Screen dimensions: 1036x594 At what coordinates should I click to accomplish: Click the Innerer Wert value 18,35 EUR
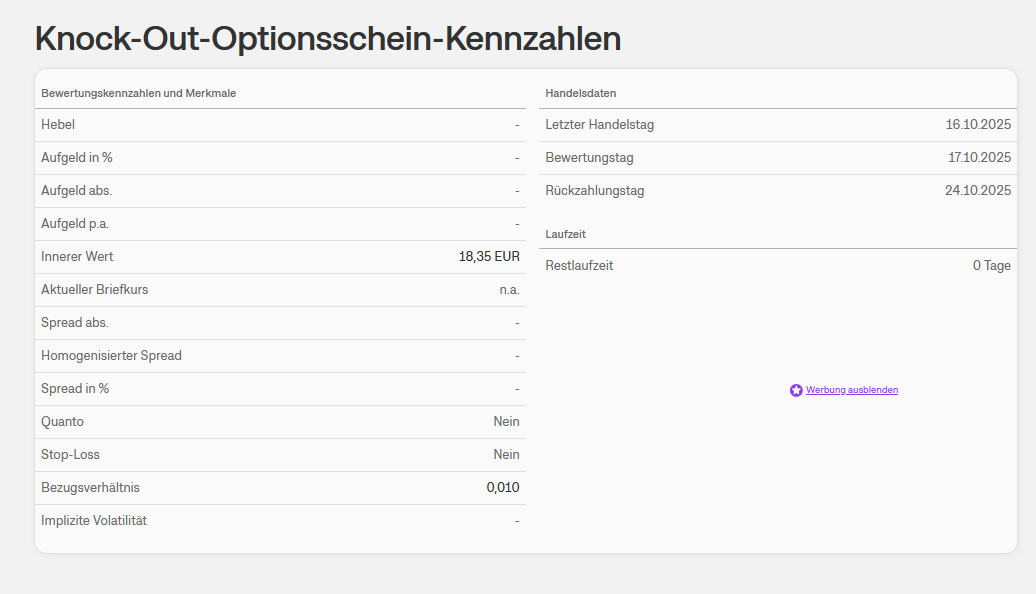[x=489, y=257]
